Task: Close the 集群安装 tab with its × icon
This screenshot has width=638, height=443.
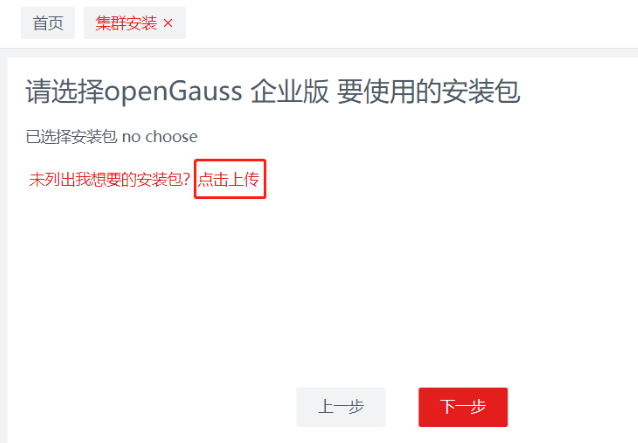Action: point(168,23)
